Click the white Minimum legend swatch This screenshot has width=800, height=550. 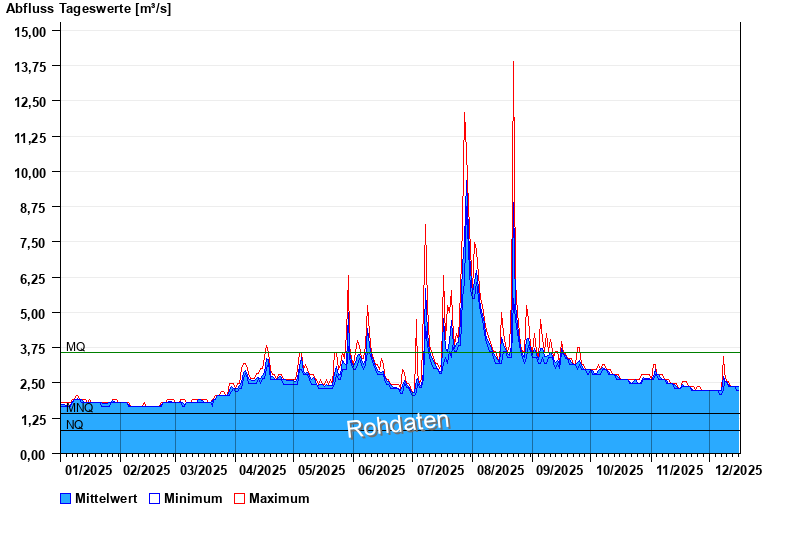coord(155,498)
